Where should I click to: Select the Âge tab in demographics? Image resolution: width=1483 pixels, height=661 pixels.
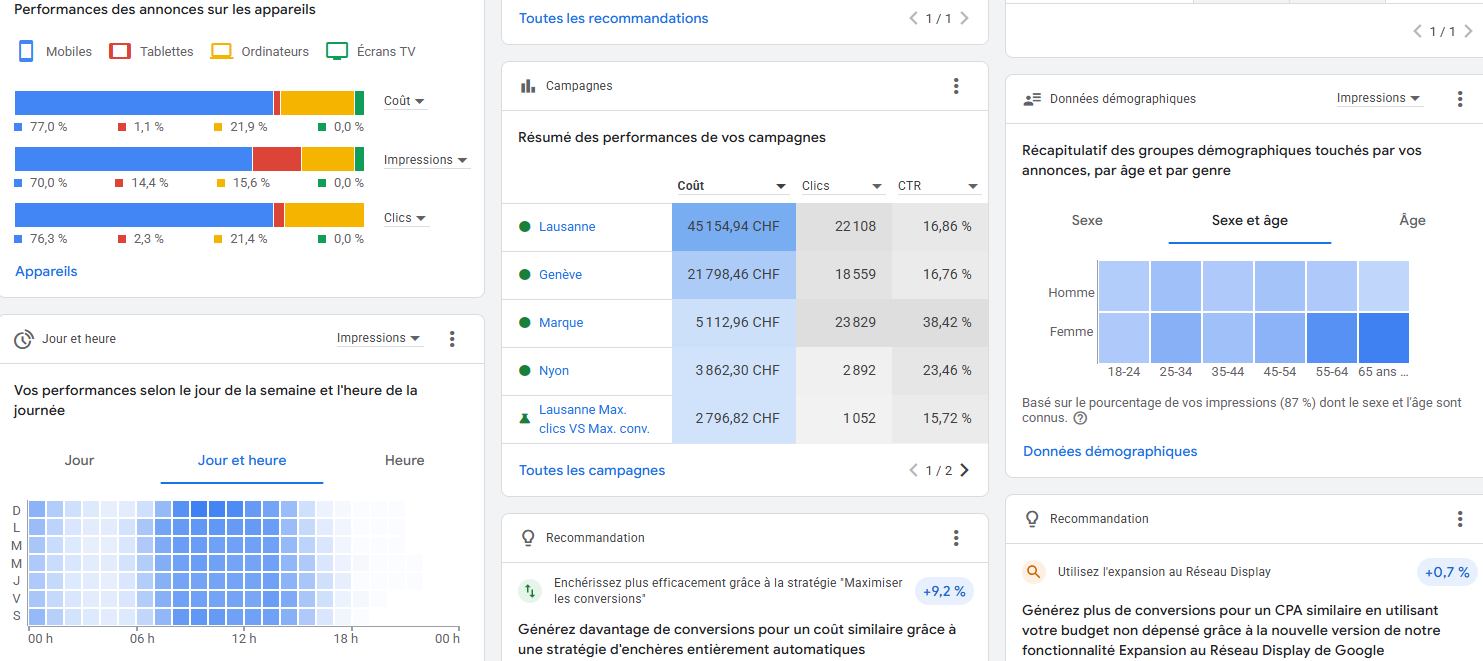pos(1412,220)
